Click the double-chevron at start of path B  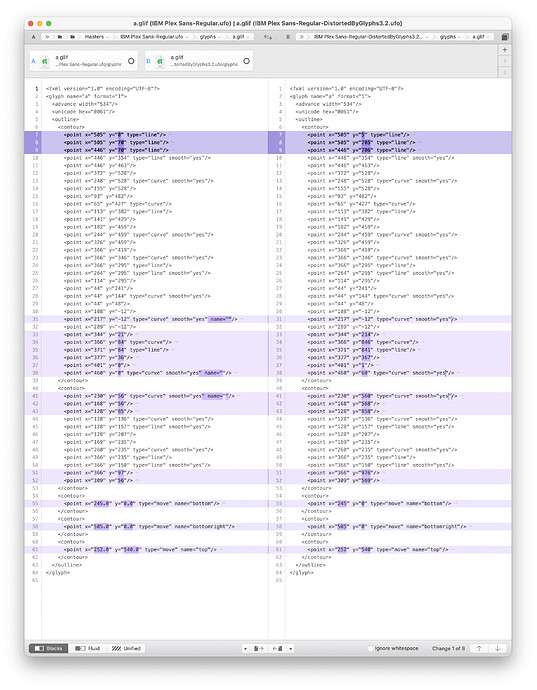tap(302, 37)
